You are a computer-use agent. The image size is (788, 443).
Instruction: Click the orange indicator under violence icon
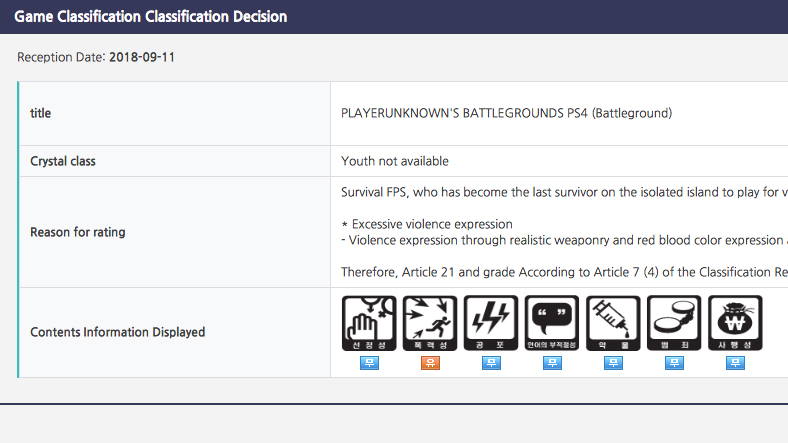430,363
